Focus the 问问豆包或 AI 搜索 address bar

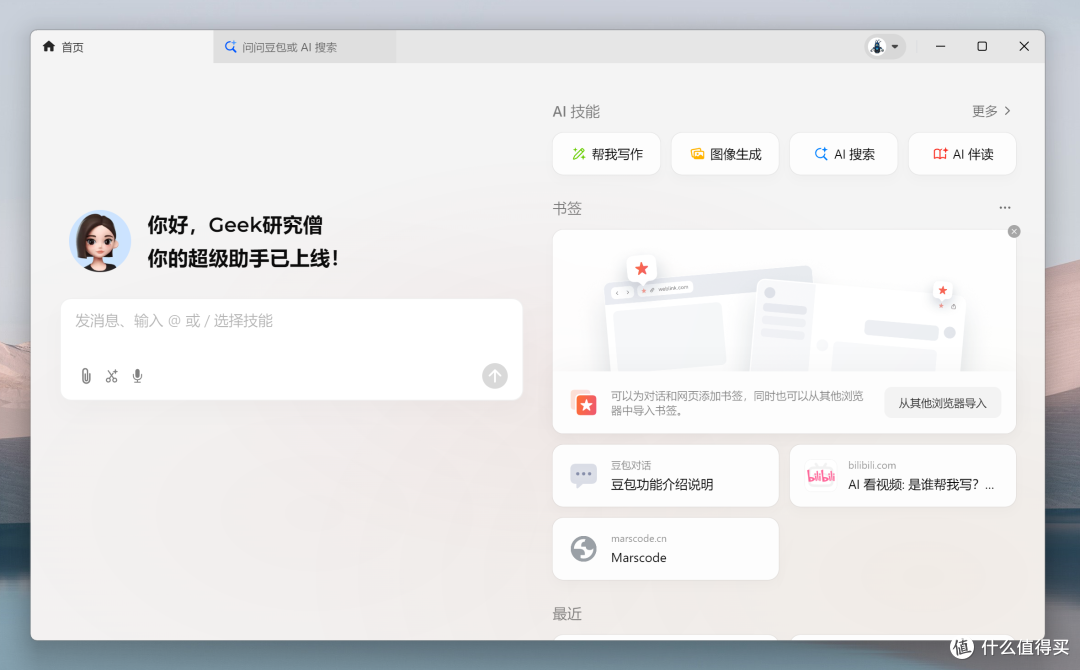pos(304,47)
